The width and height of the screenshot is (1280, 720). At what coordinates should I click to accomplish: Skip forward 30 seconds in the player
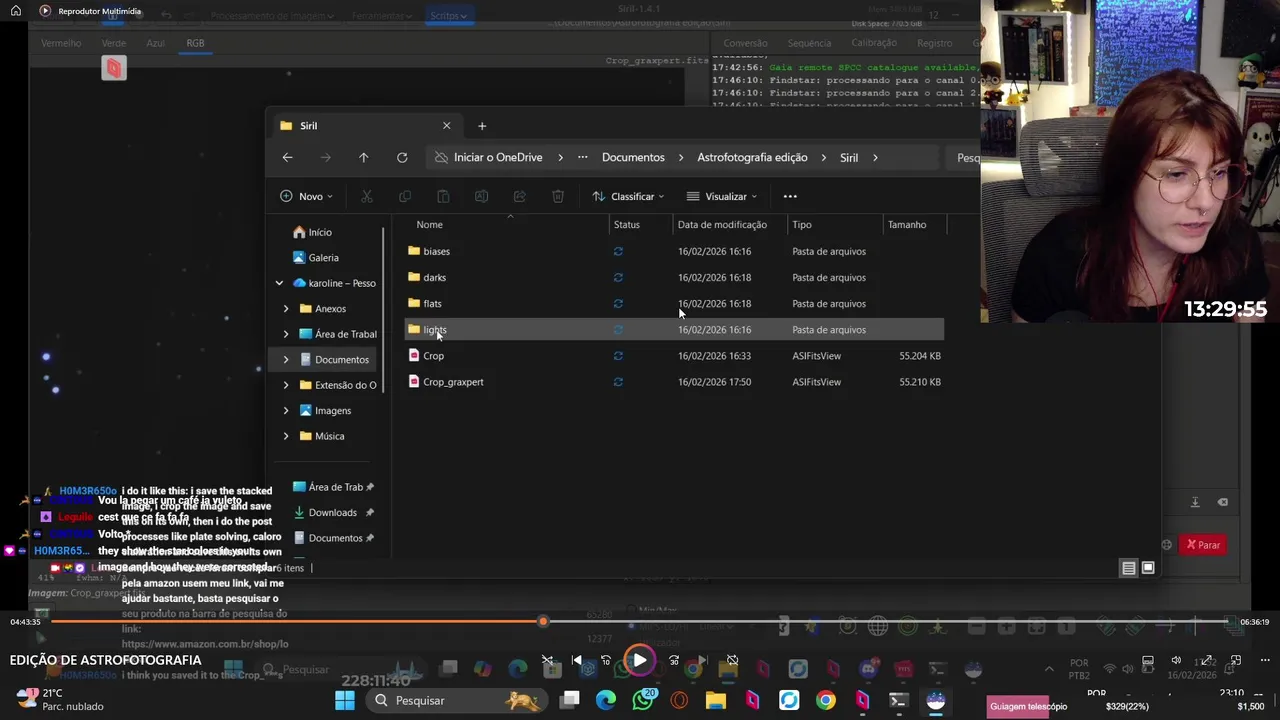(674, 661)
